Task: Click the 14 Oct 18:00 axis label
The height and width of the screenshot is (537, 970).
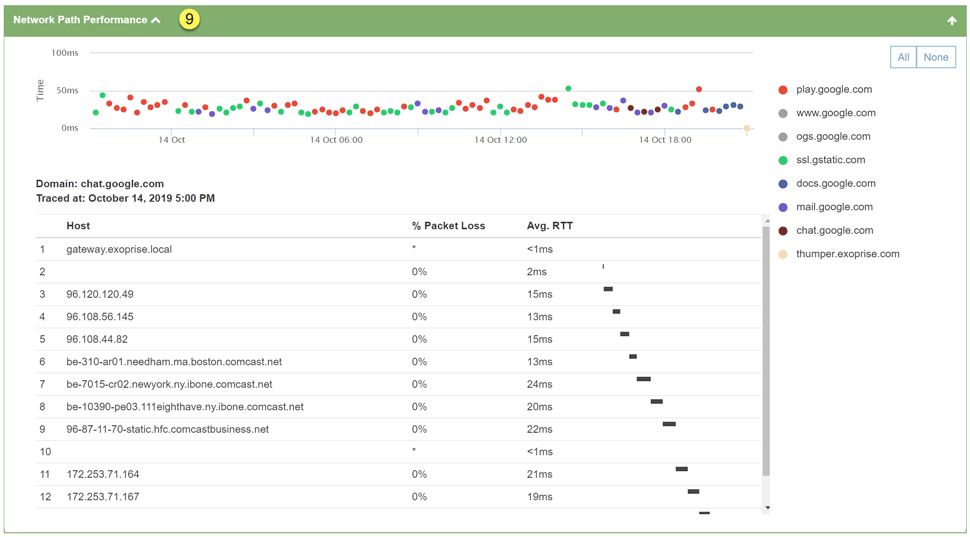Action: (x=665, y=140)
